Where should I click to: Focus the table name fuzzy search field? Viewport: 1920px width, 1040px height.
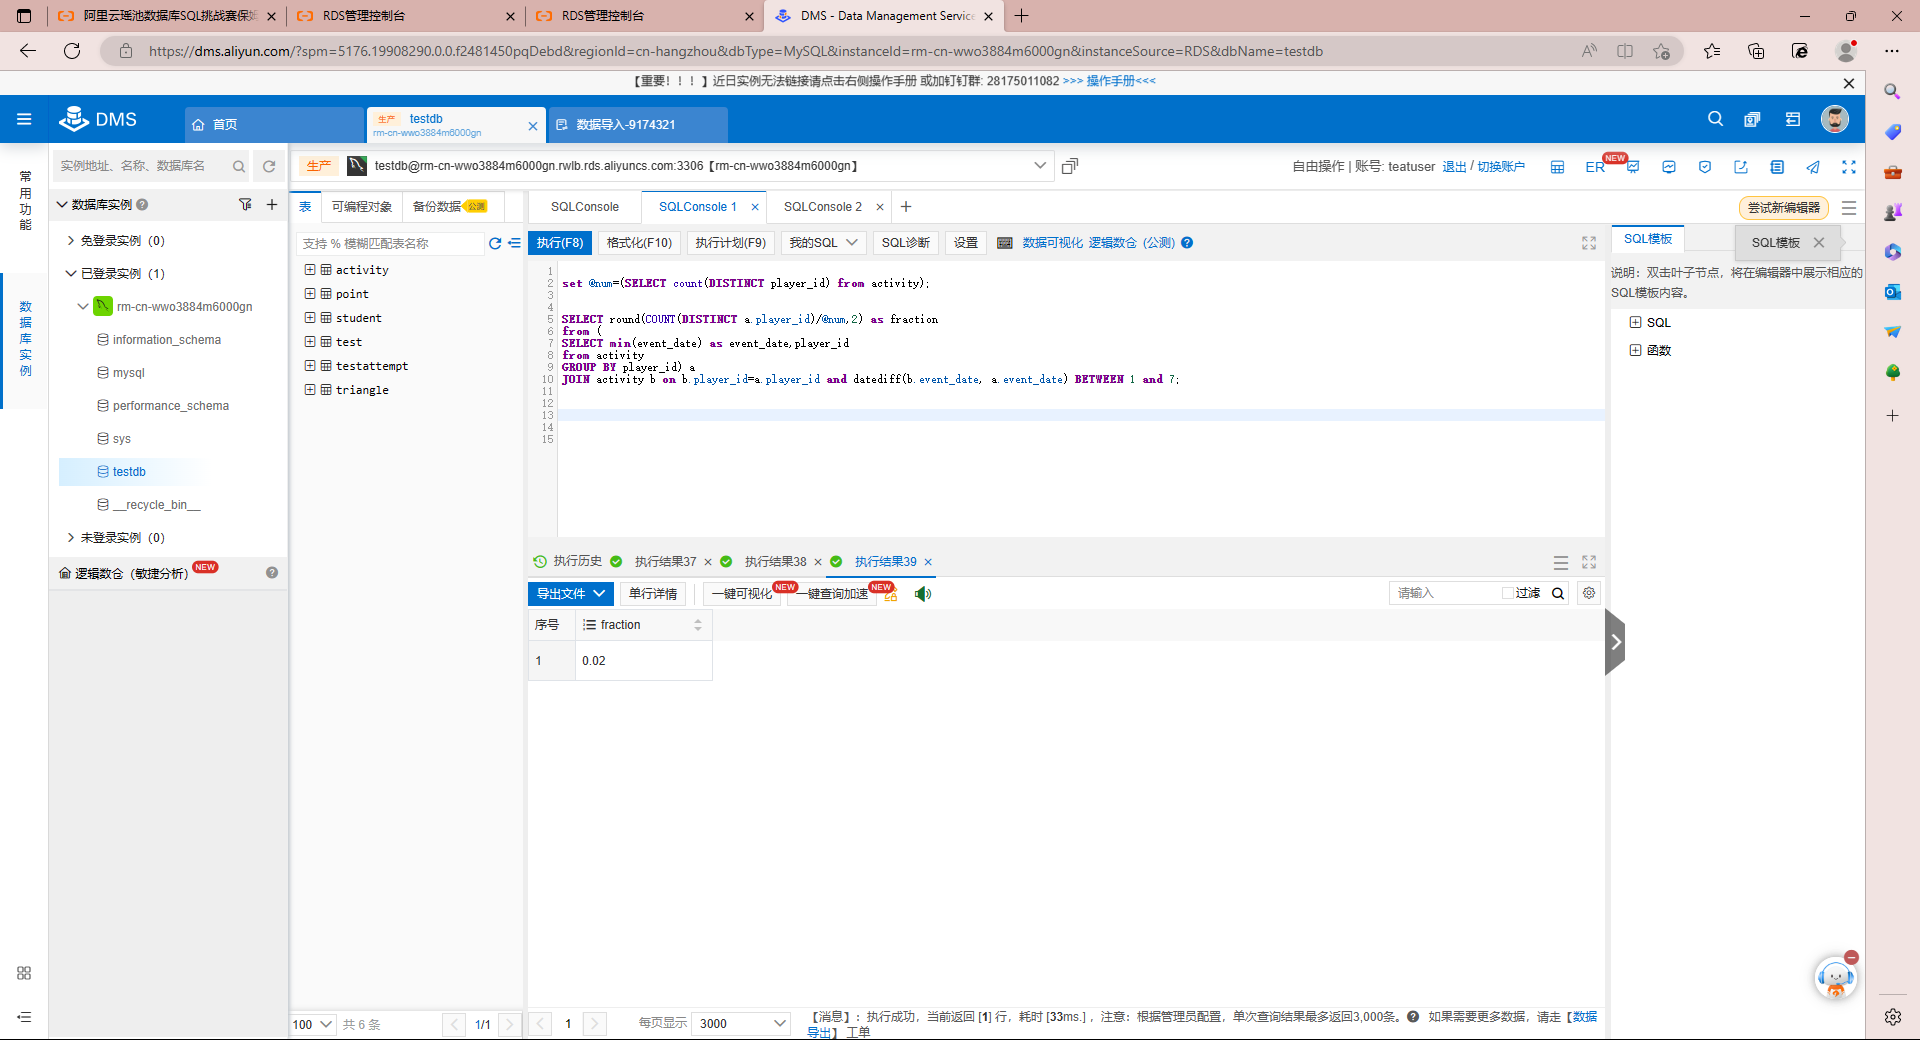(x=390, y=243)
